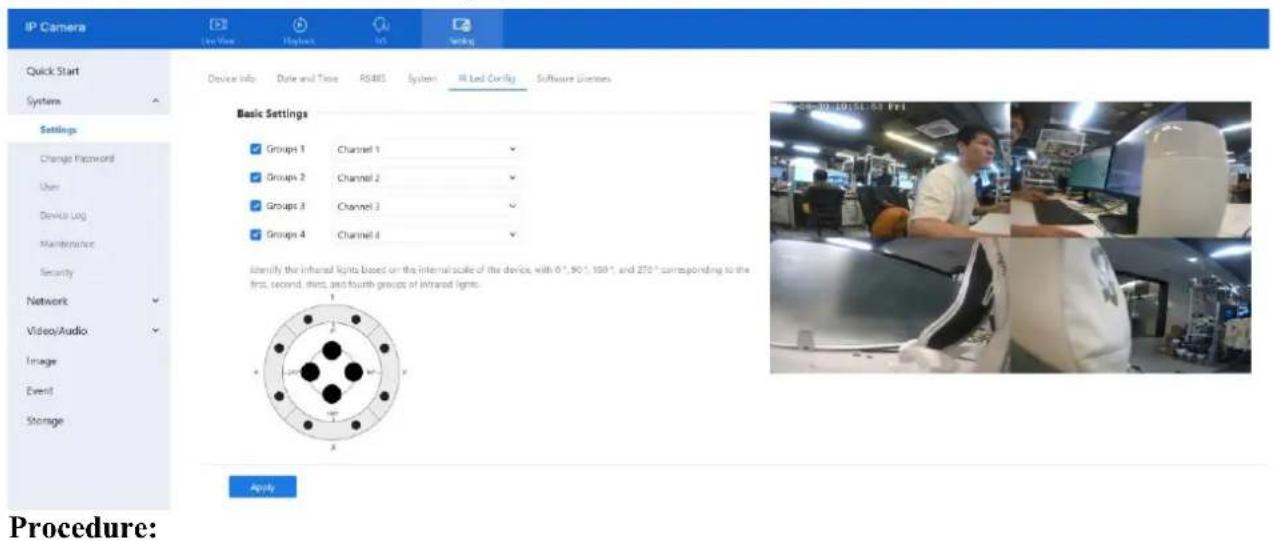
Task: Click the Basic Settings heading
Action: tap(272, 114)
